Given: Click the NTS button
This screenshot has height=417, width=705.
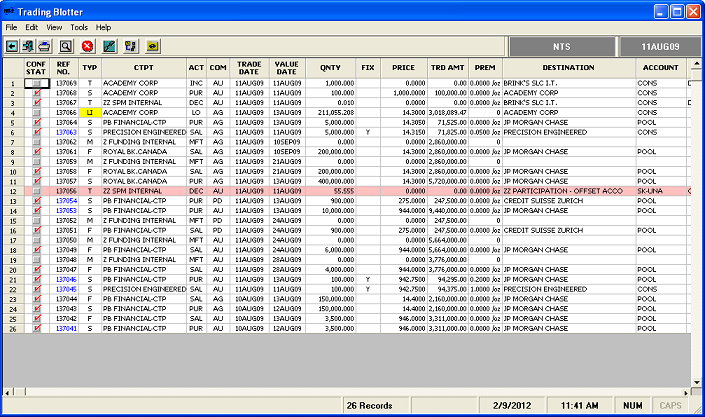Looking at the screenshot, I should pyautogui.click(x=562, y=46).
